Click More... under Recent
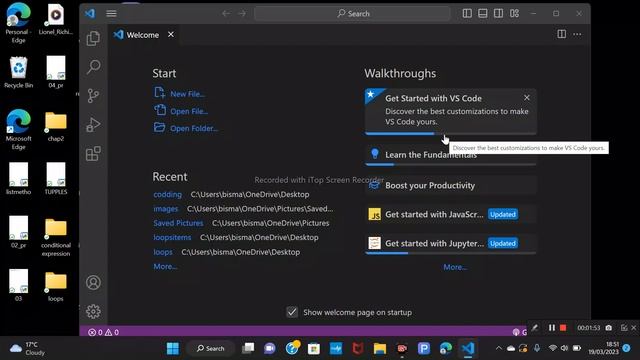 [x=165, y=266]
